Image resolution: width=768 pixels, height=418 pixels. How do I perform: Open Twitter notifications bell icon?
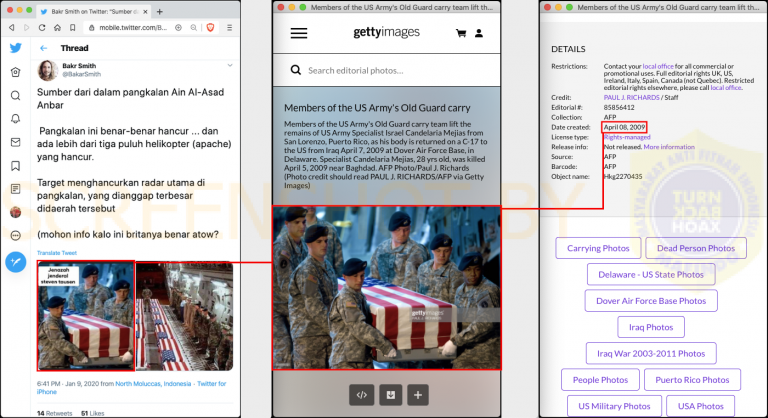coord(16,119)
